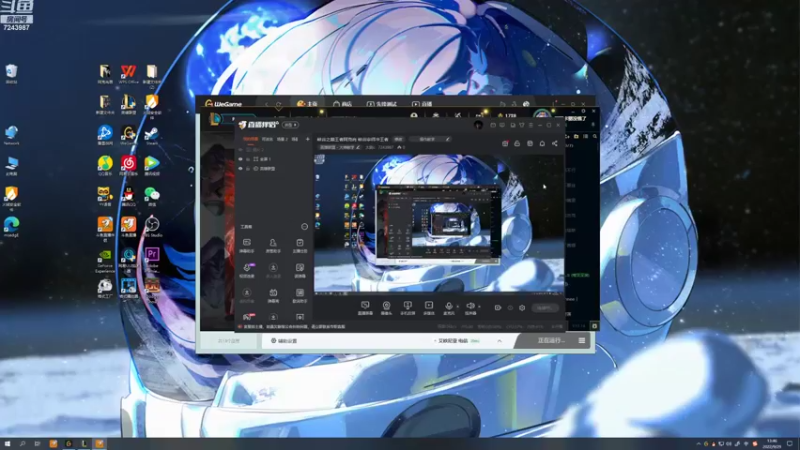
Task: Expand WeGame server selector chevron
Action: (499, 341)
